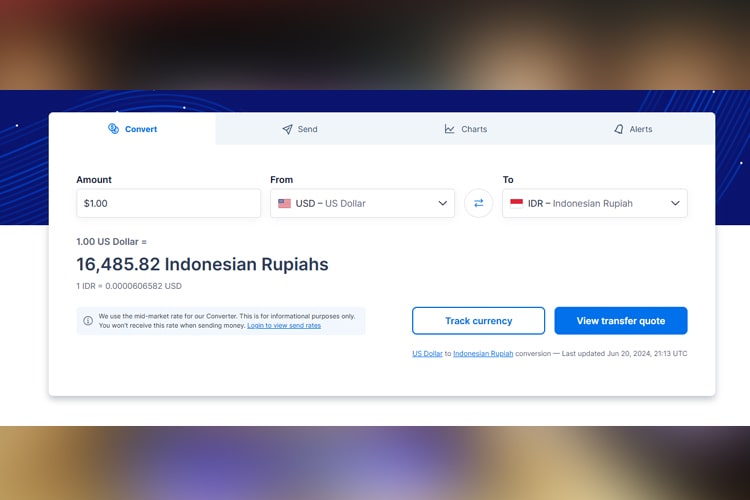
Task: Click the Track currency button
Action: (478, 321)
